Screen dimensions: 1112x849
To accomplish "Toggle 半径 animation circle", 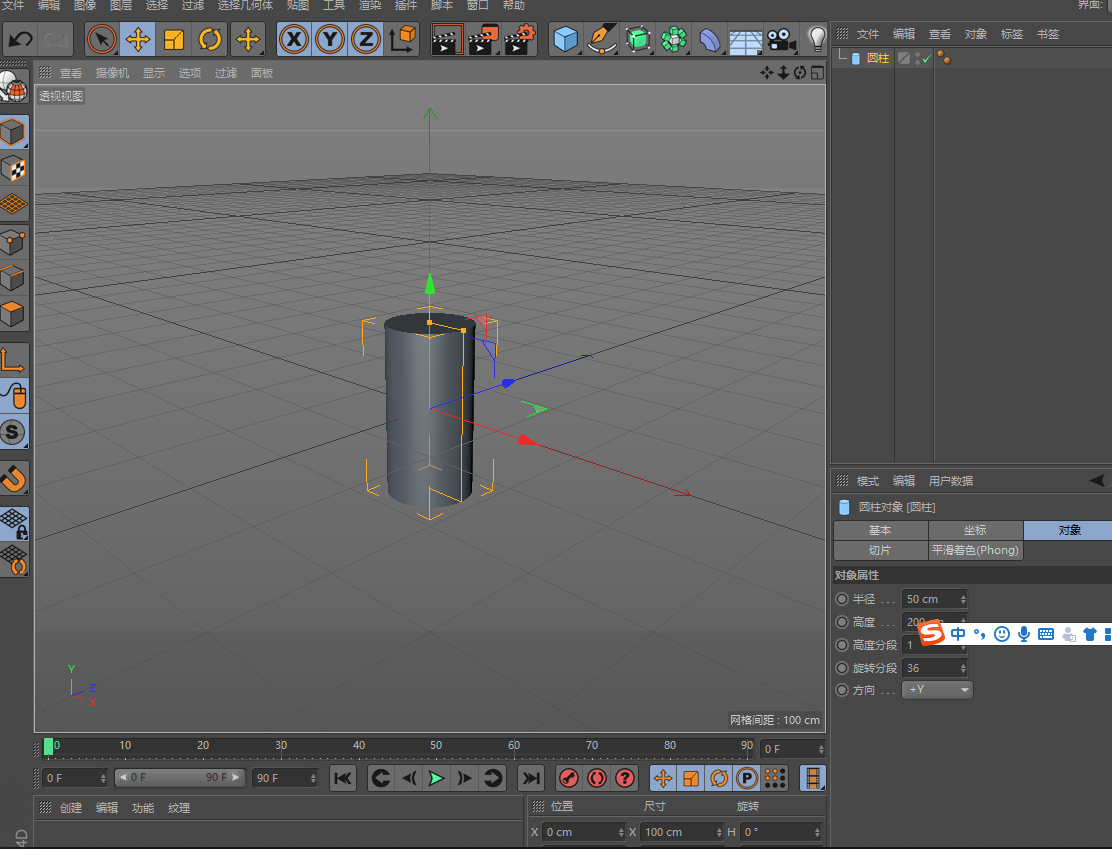I will 842,599.
